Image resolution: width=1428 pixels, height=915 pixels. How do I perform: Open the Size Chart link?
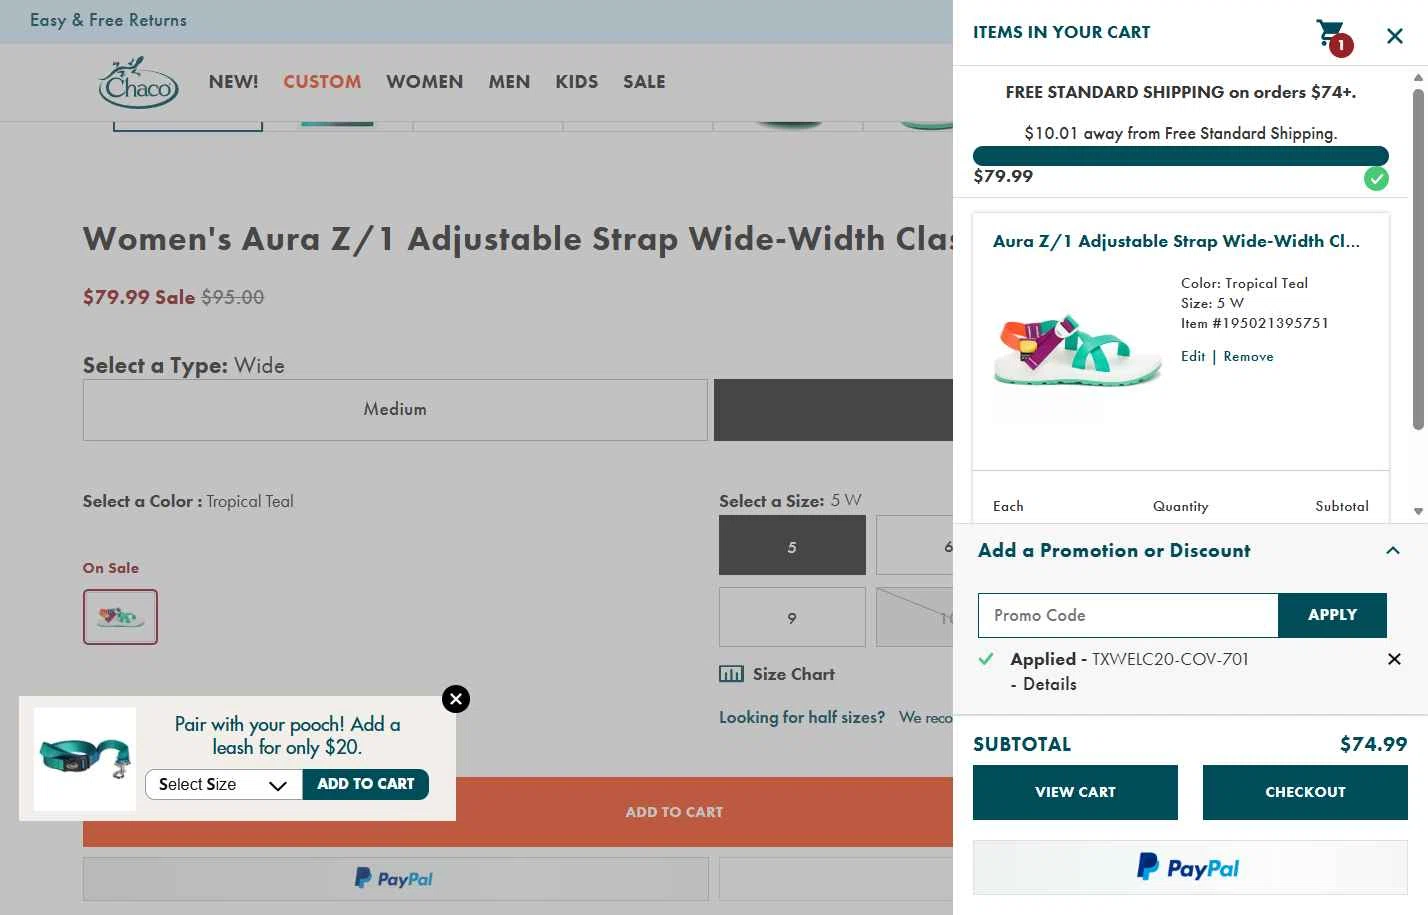tap(794, 674)
